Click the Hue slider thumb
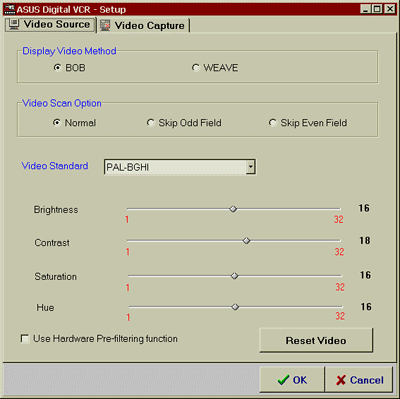The height and width of the screenshot is (399, 400). pyautogui.click(x=235, y=307)
